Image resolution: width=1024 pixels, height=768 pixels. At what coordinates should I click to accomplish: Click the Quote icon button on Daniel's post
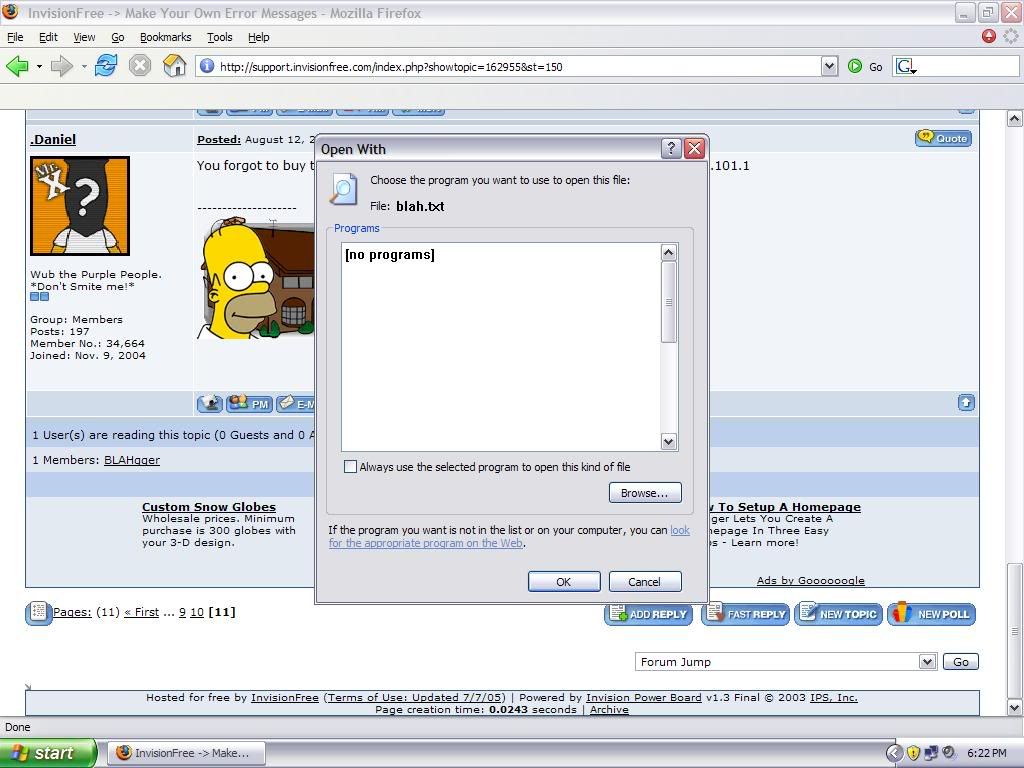pyautogui.click(x=943, y=138)
